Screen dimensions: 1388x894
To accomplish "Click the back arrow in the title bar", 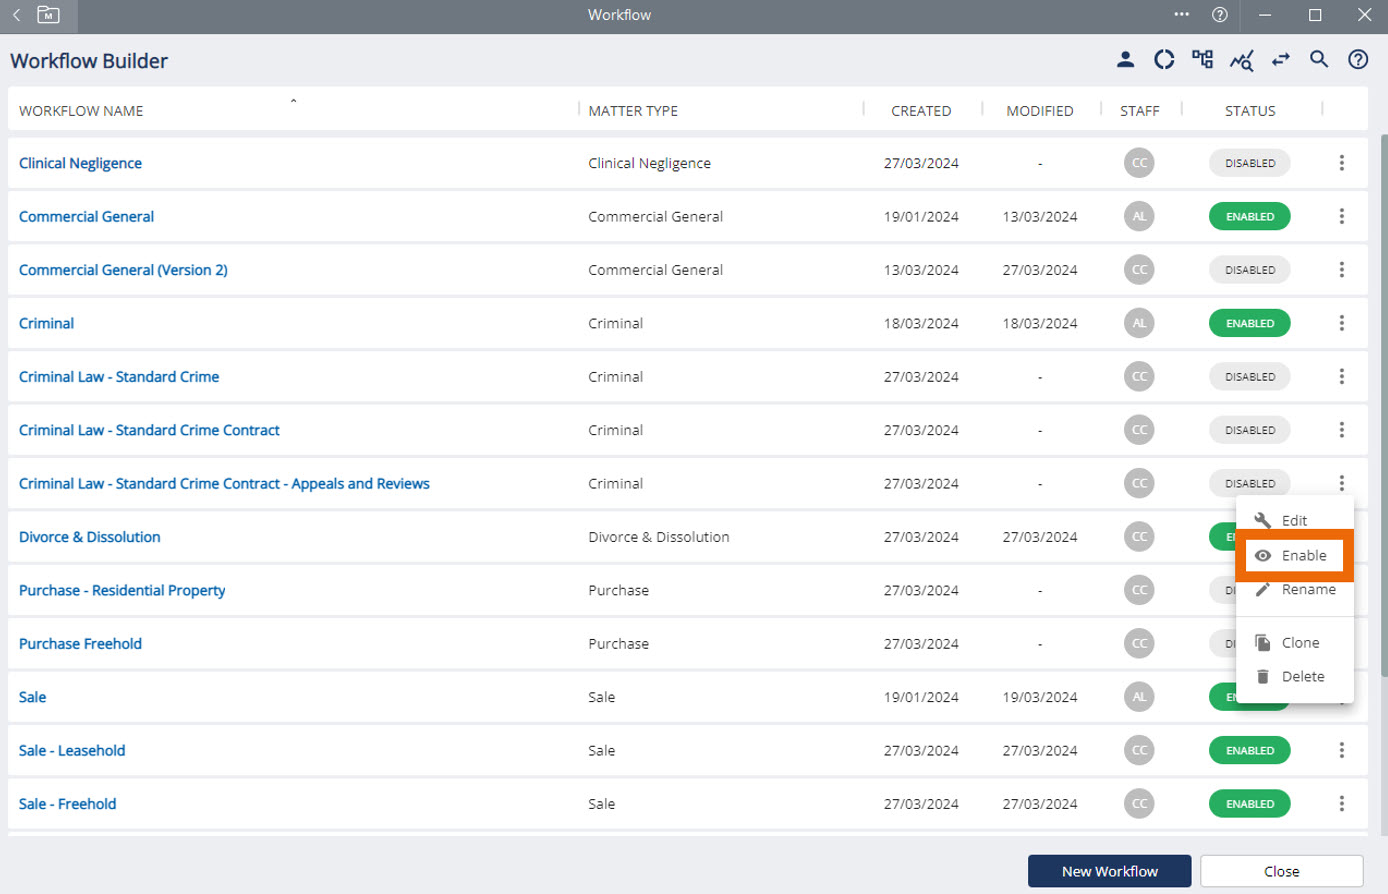I will (17, 15).
